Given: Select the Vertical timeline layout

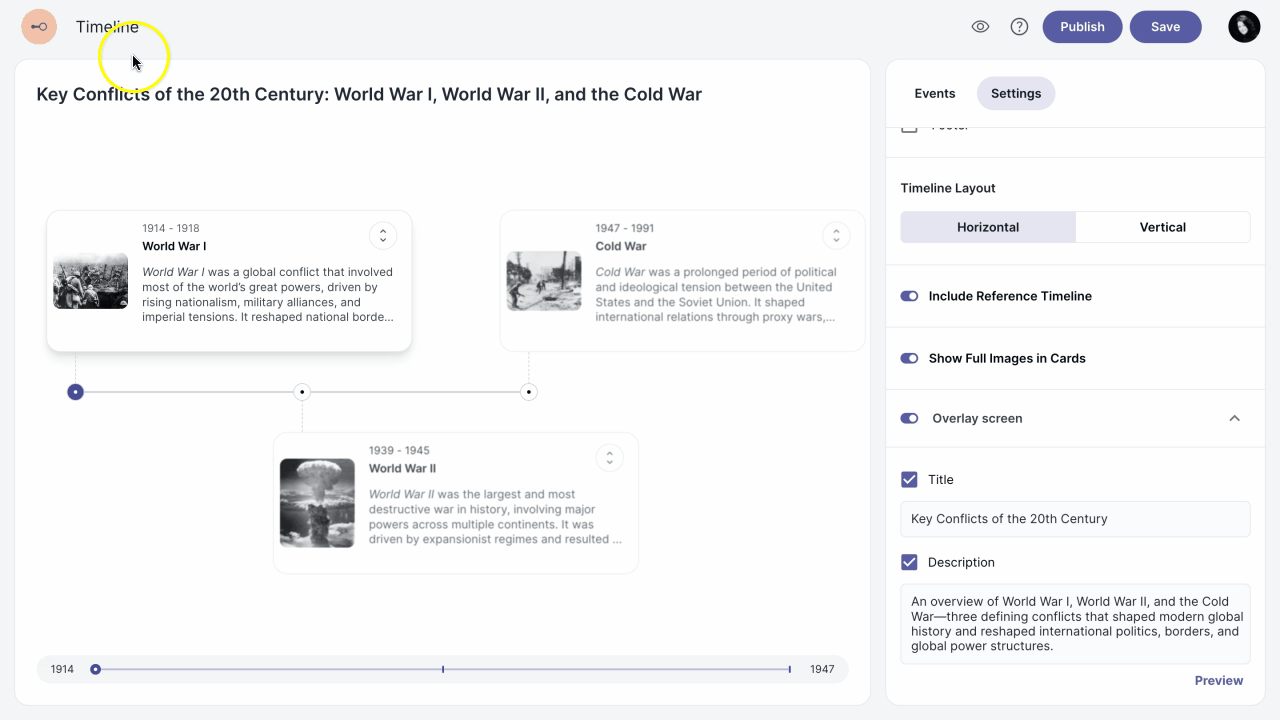Looking at the screenshot, I should 1162,227.
